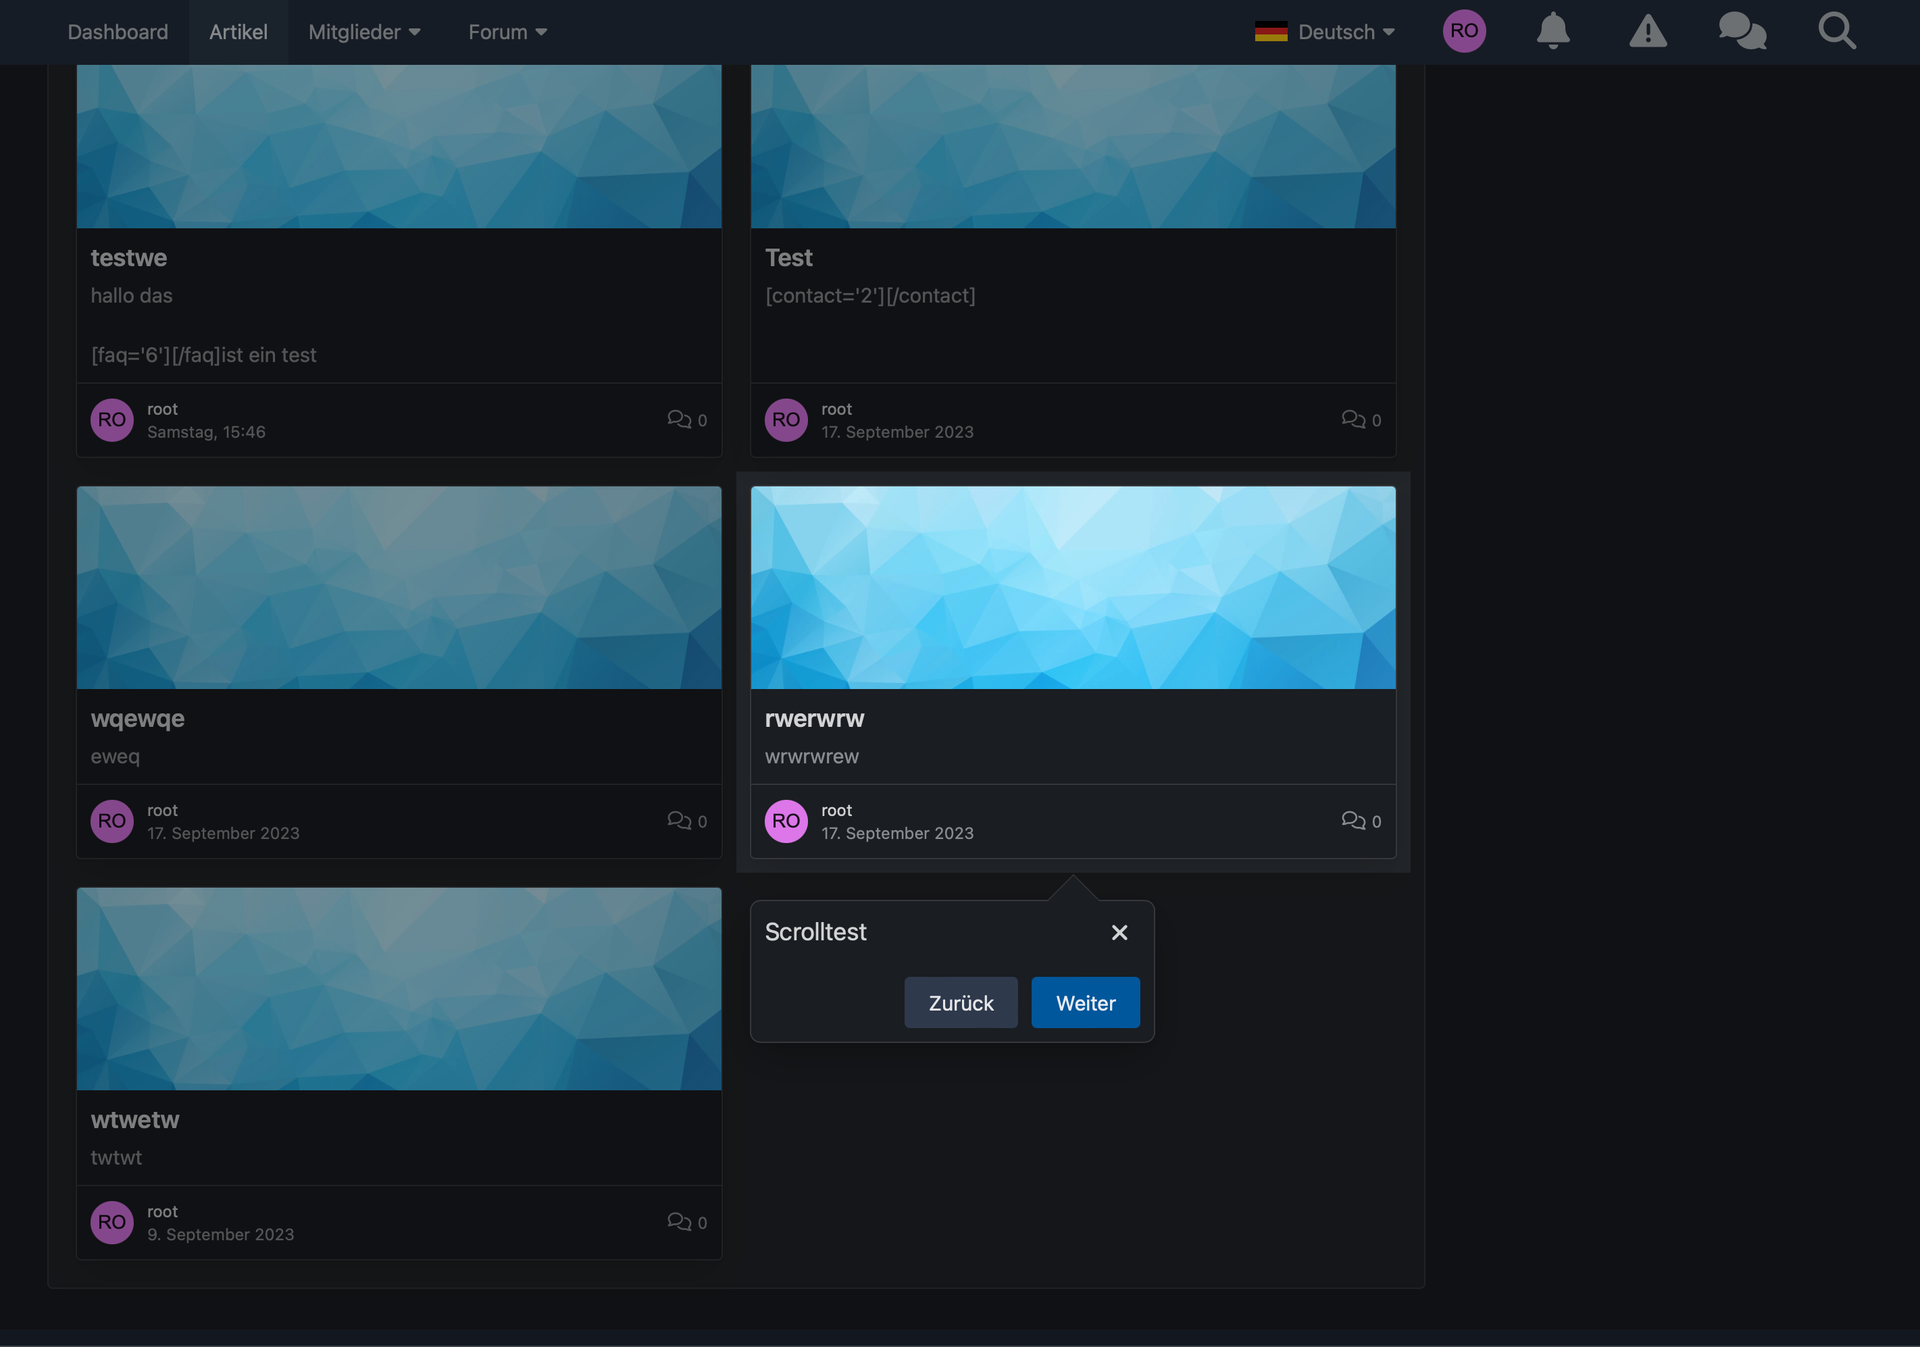Click root avatar on wqewqe article
This screenshot has height=1347, width=1920.
coord(112,821)
